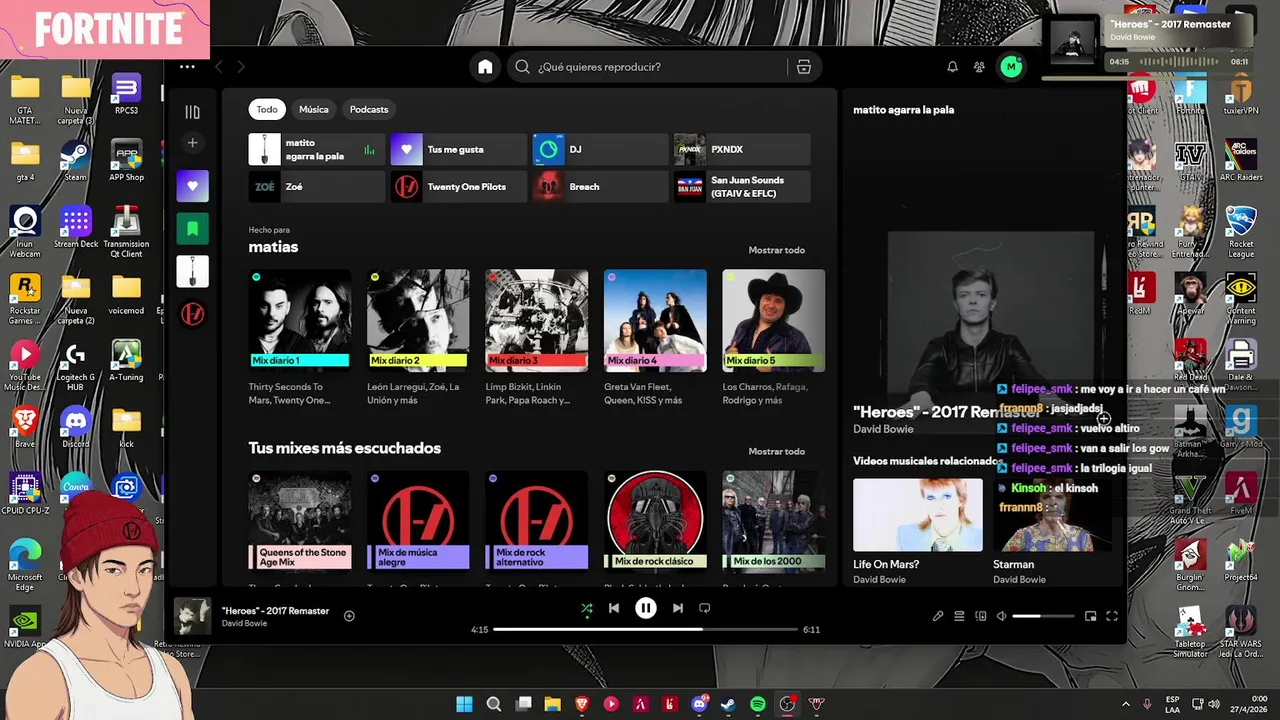Open the "Mix de rock clásico" cover
This screenshot has width=1280, height=720.
655,521
